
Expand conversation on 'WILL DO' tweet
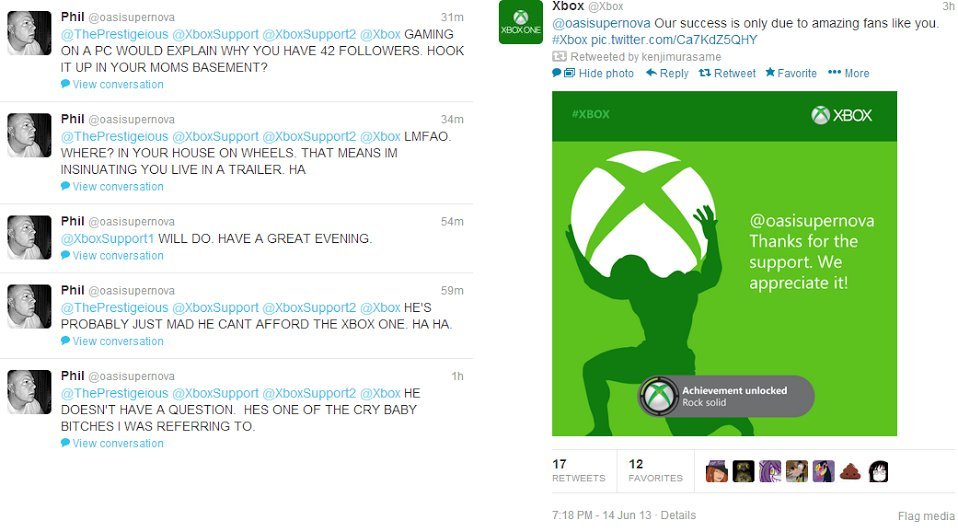(x=117, y=256)
